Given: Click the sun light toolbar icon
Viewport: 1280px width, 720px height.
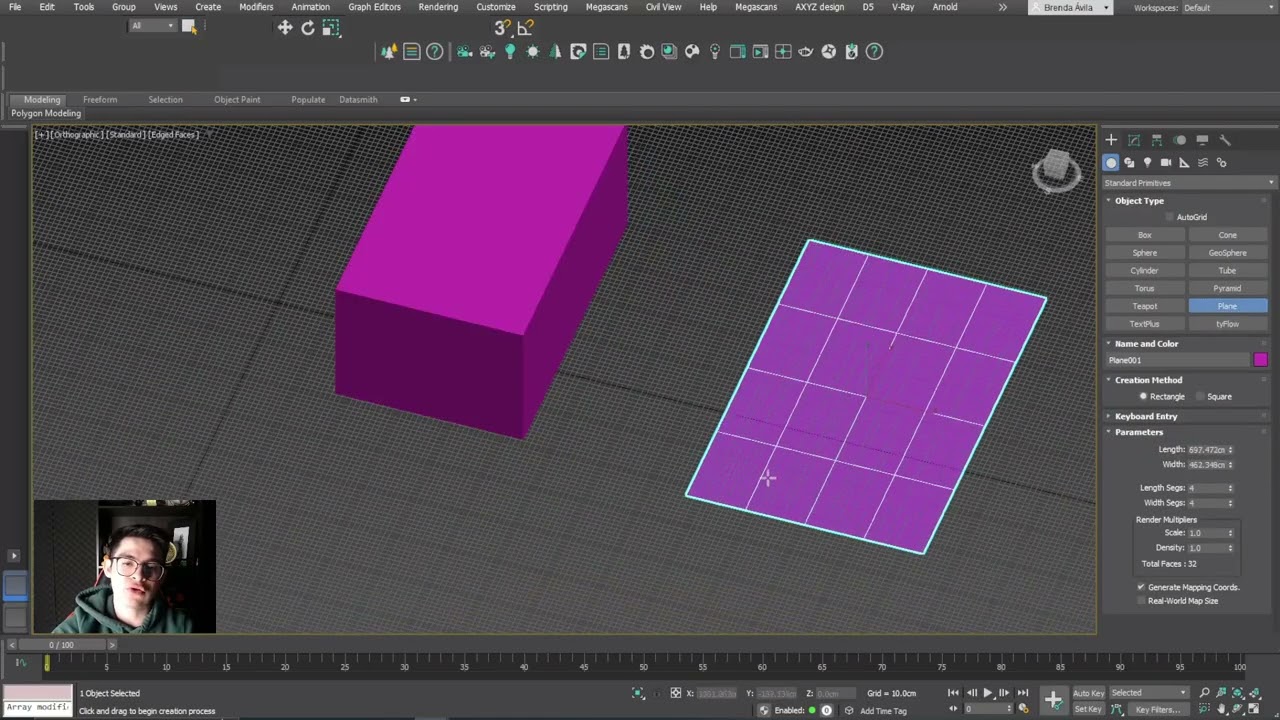Looking at the screenshot, I should pyautogui.click(x=532, y=52).
